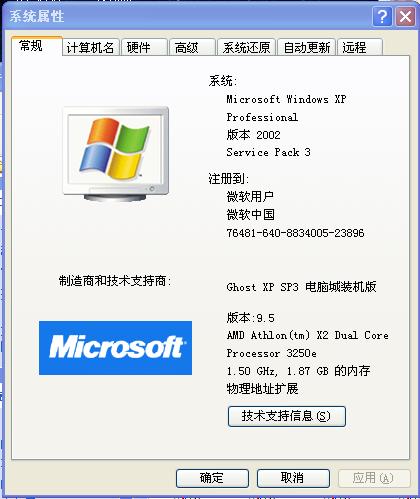This screenshot has height=499, width=420.
Task: Click the AMD Athlon X2 Dual Core text
Action: click(x=307, y=335)
